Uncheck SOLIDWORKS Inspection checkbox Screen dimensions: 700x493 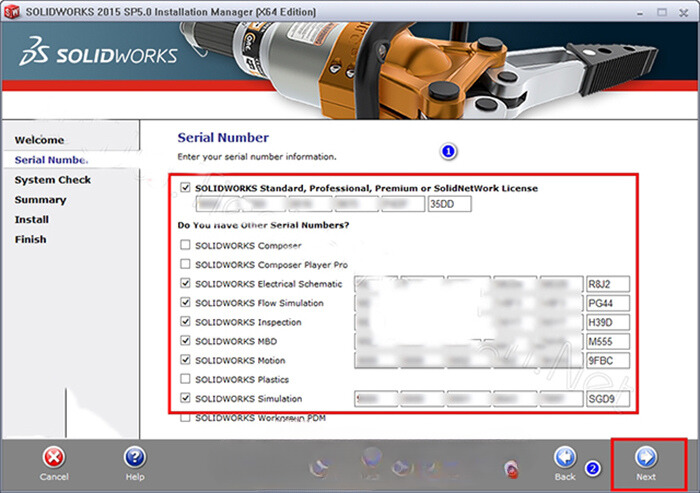tap(185, 322)
